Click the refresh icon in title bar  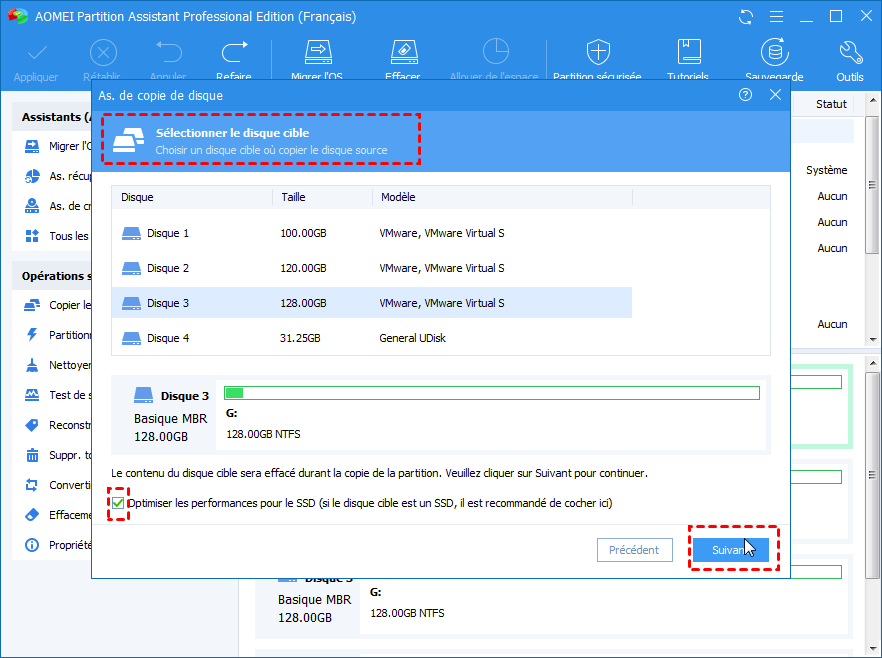746,17
